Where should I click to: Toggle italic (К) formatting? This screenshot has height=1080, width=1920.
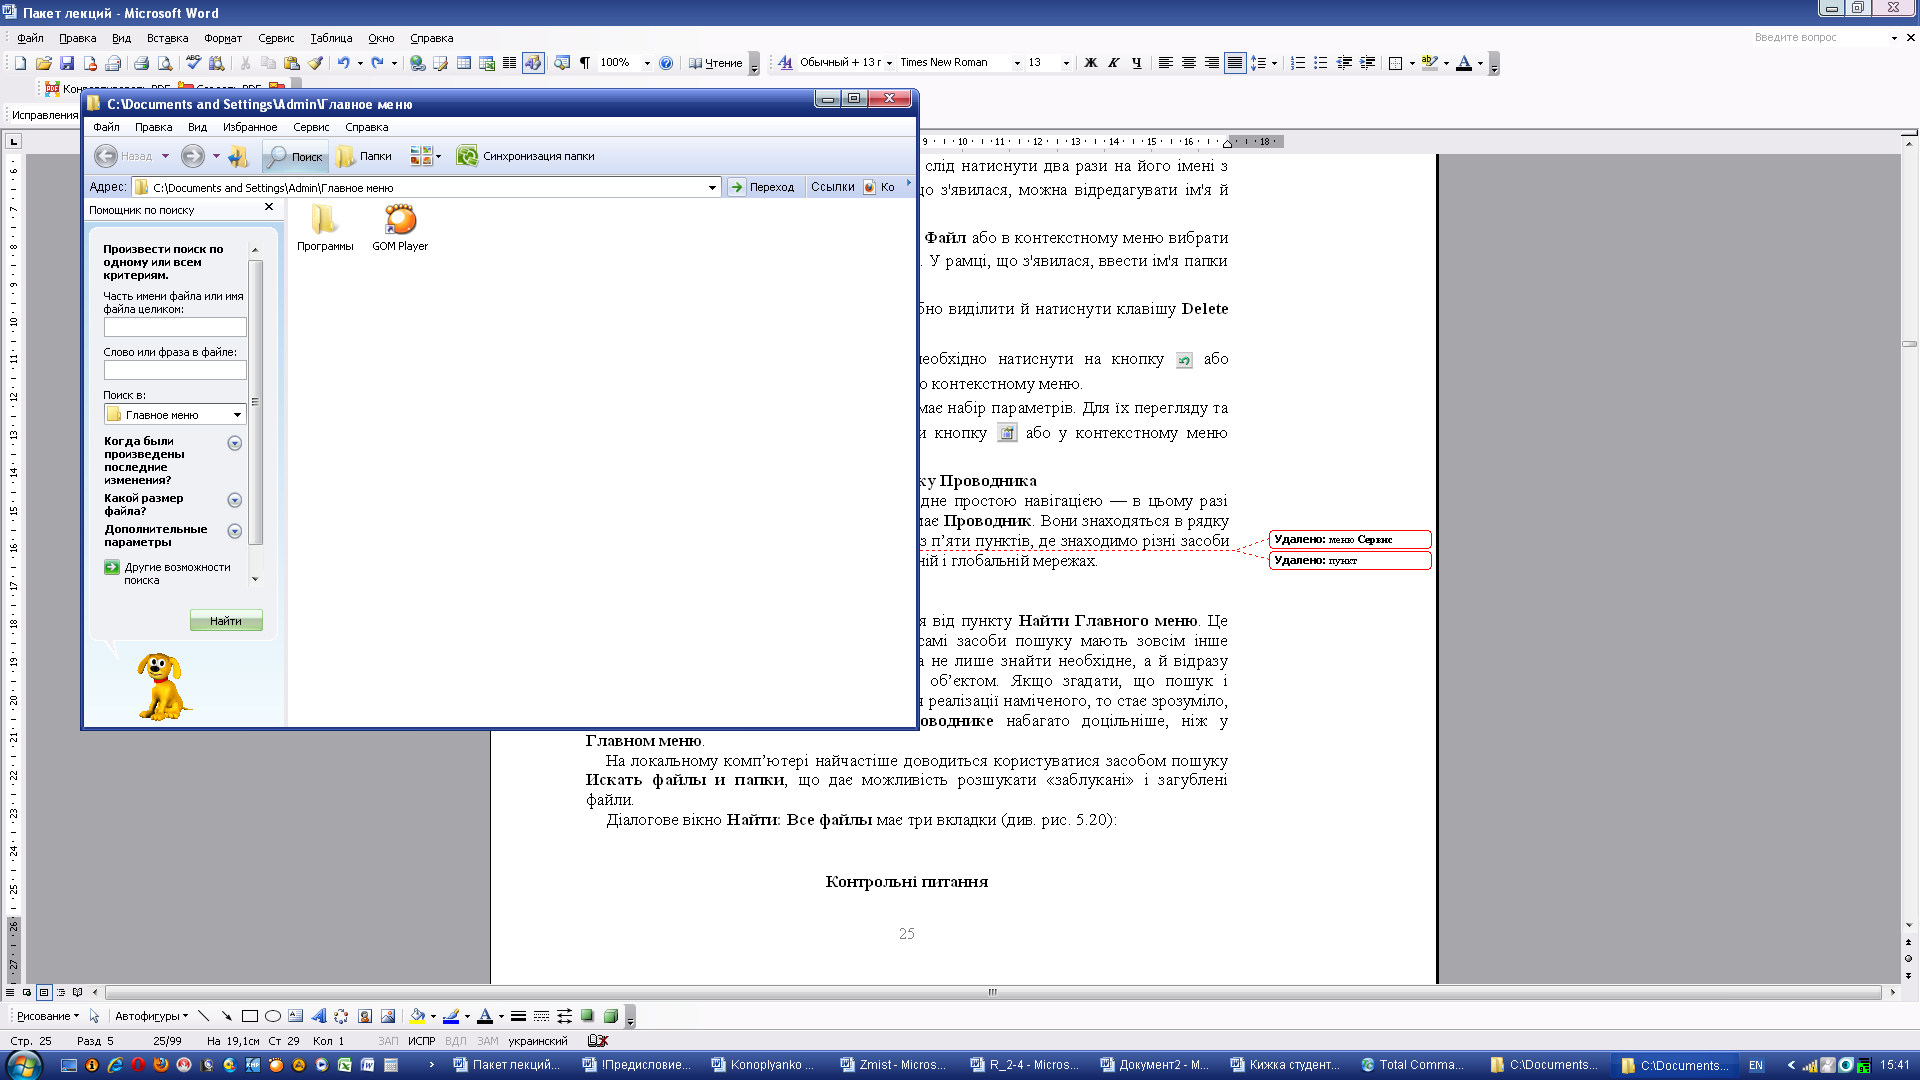[x=1113, y=63]
